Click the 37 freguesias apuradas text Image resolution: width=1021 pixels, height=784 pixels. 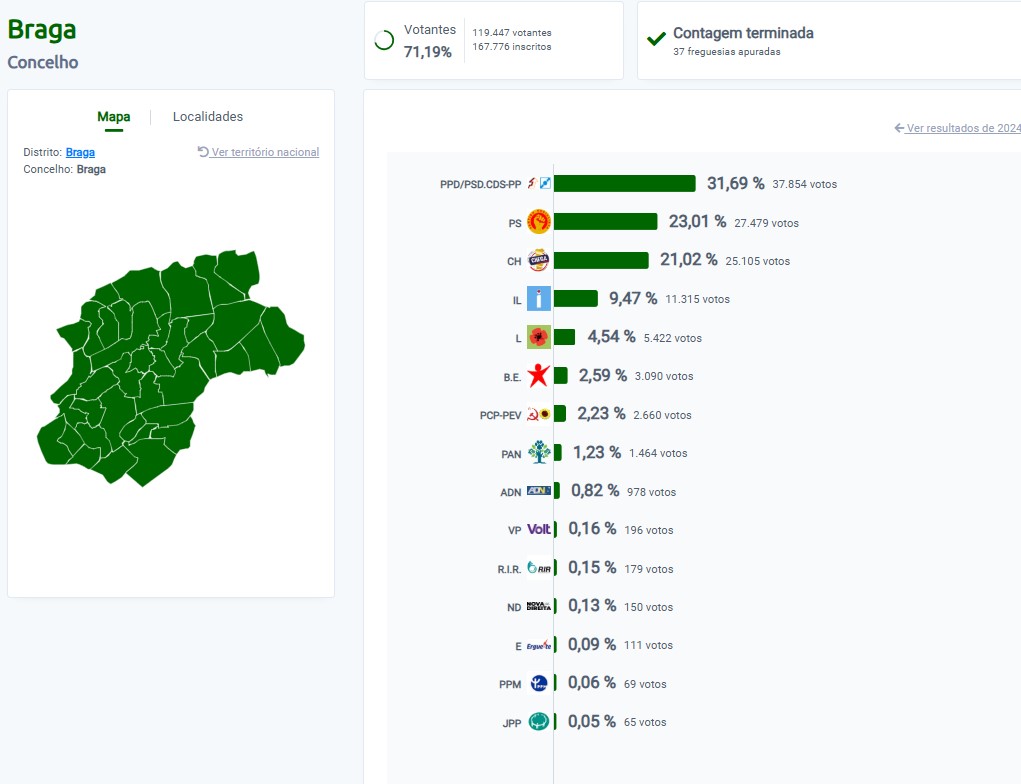(727, 51)
